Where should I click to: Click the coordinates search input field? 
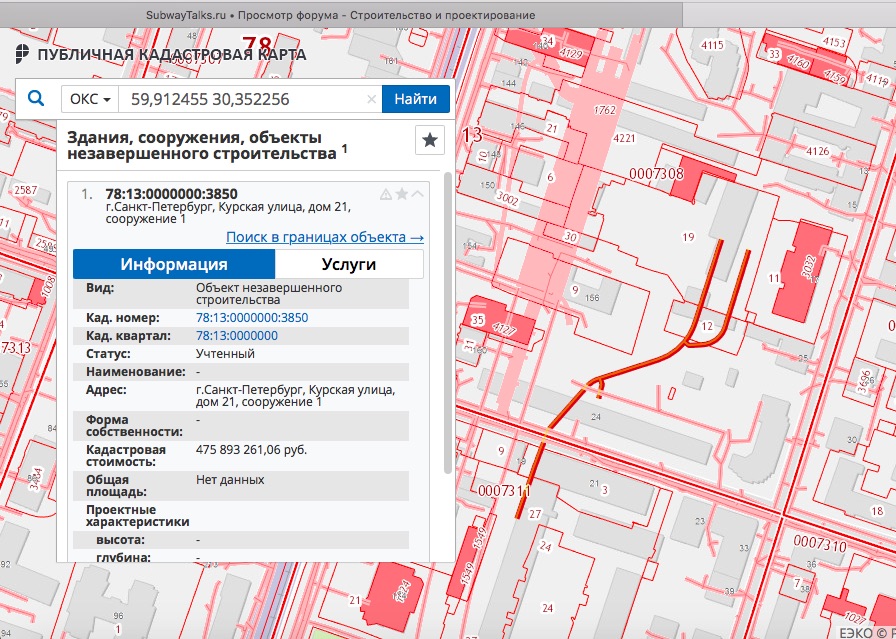(238, 99)
